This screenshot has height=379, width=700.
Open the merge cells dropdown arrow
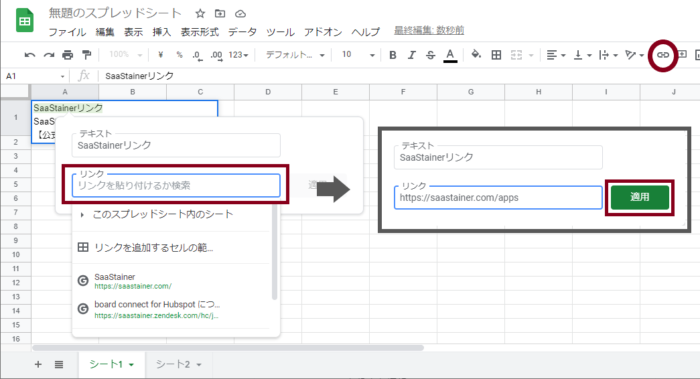[531, 55]
